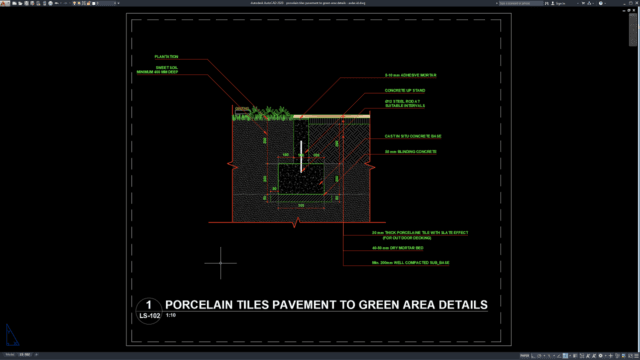Open the Sign In dropdown arrow

point(578,3)
